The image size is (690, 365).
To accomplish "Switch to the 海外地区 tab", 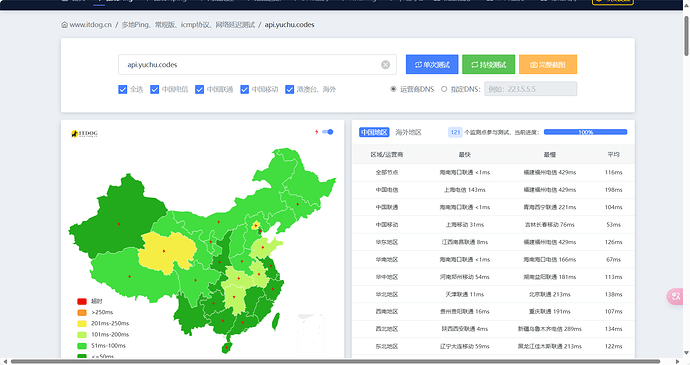I will click(408, 132).
